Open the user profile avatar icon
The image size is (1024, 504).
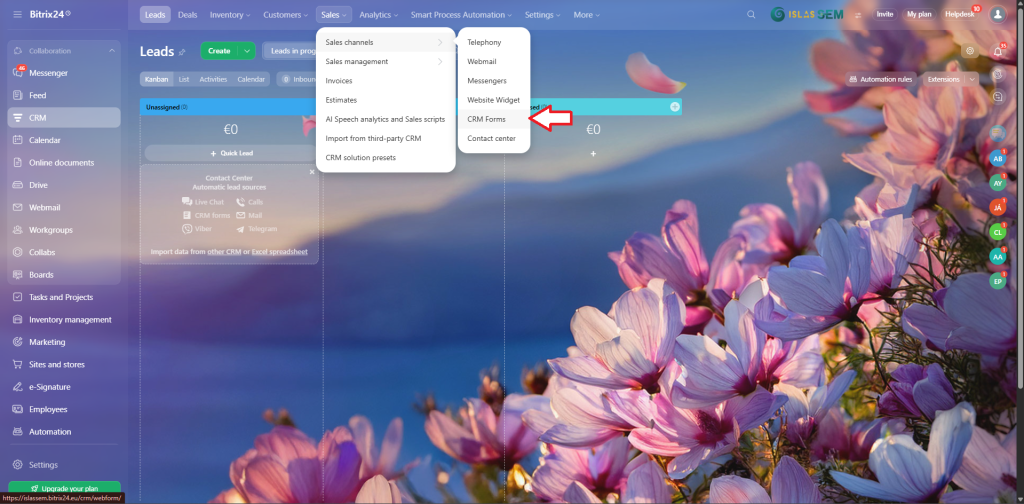click(997, 15)
